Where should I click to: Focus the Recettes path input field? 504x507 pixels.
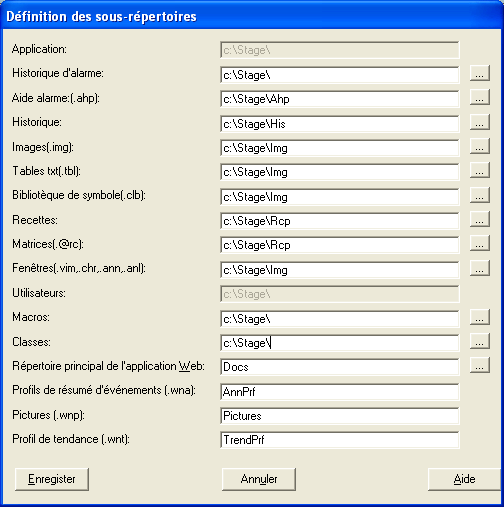340,221
